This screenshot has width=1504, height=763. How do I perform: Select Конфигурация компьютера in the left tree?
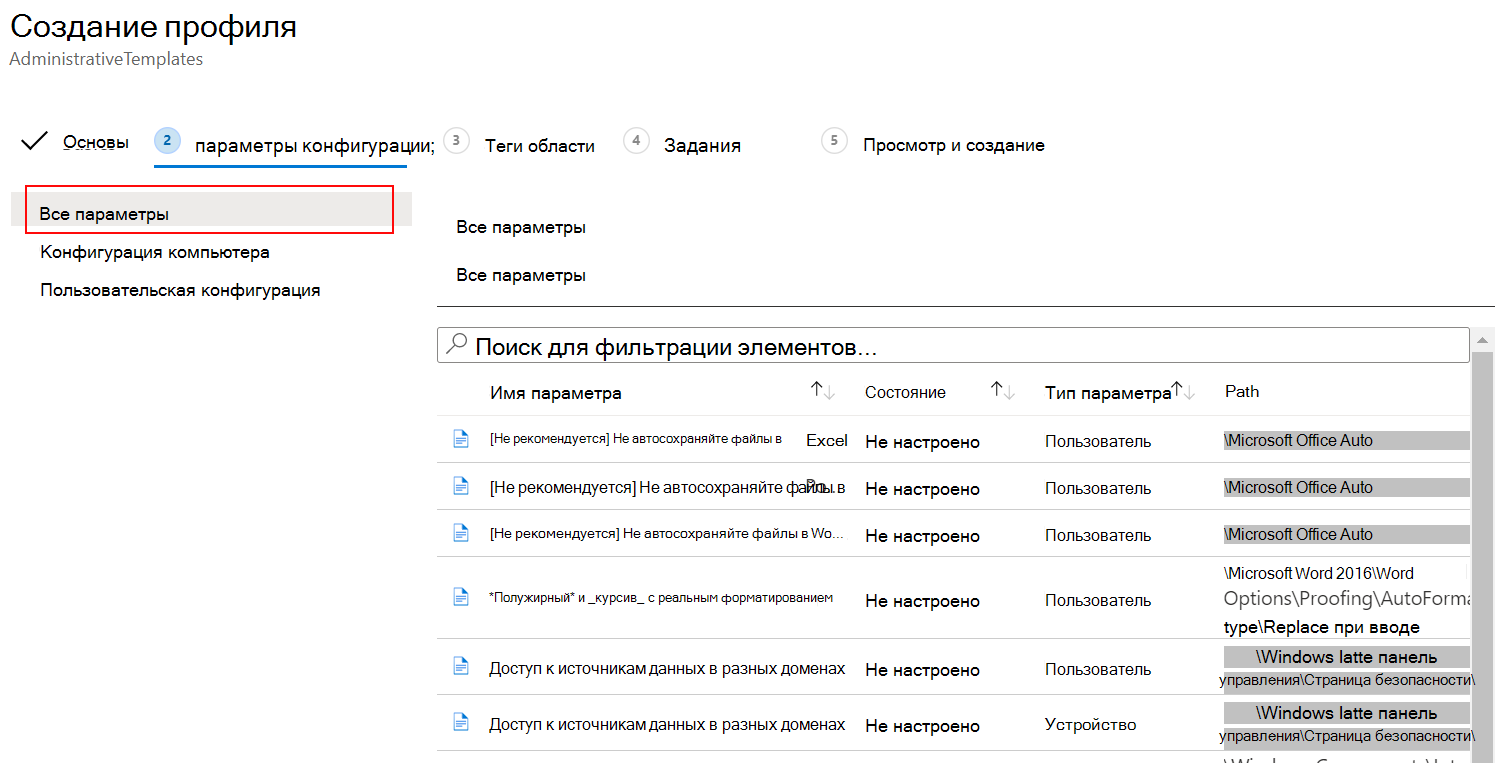click(x=155, y=252)
